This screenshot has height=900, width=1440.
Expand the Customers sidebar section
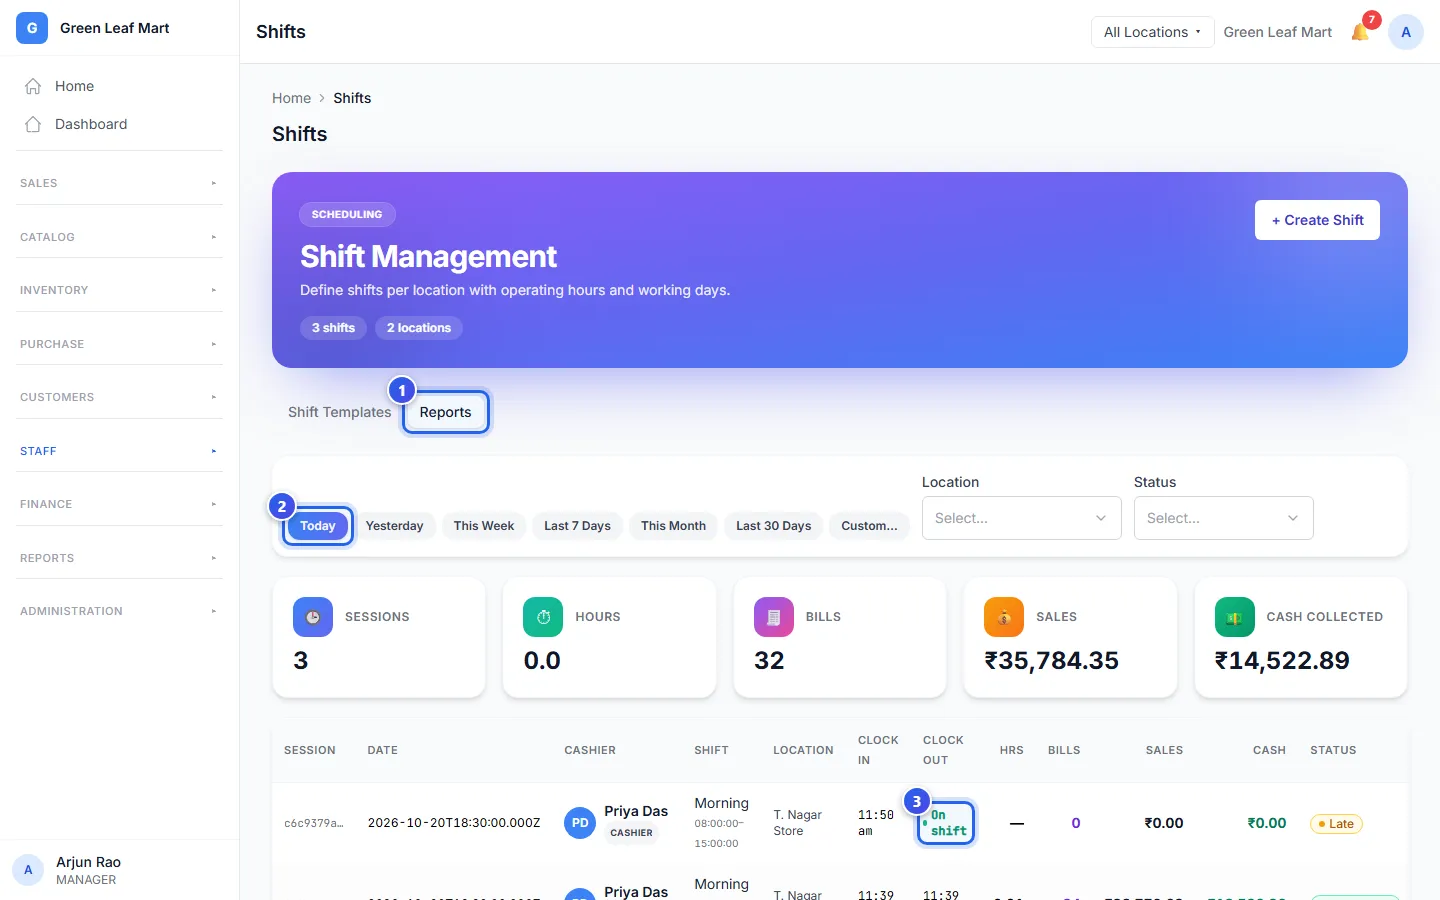point(120,397)
